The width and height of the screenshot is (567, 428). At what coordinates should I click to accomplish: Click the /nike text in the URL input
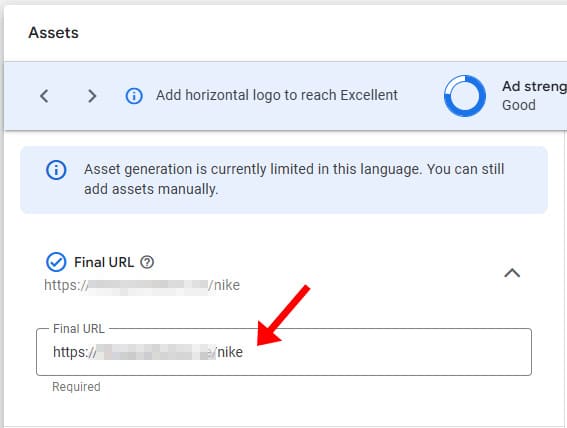pyautogui.click(x=229, y=352)
